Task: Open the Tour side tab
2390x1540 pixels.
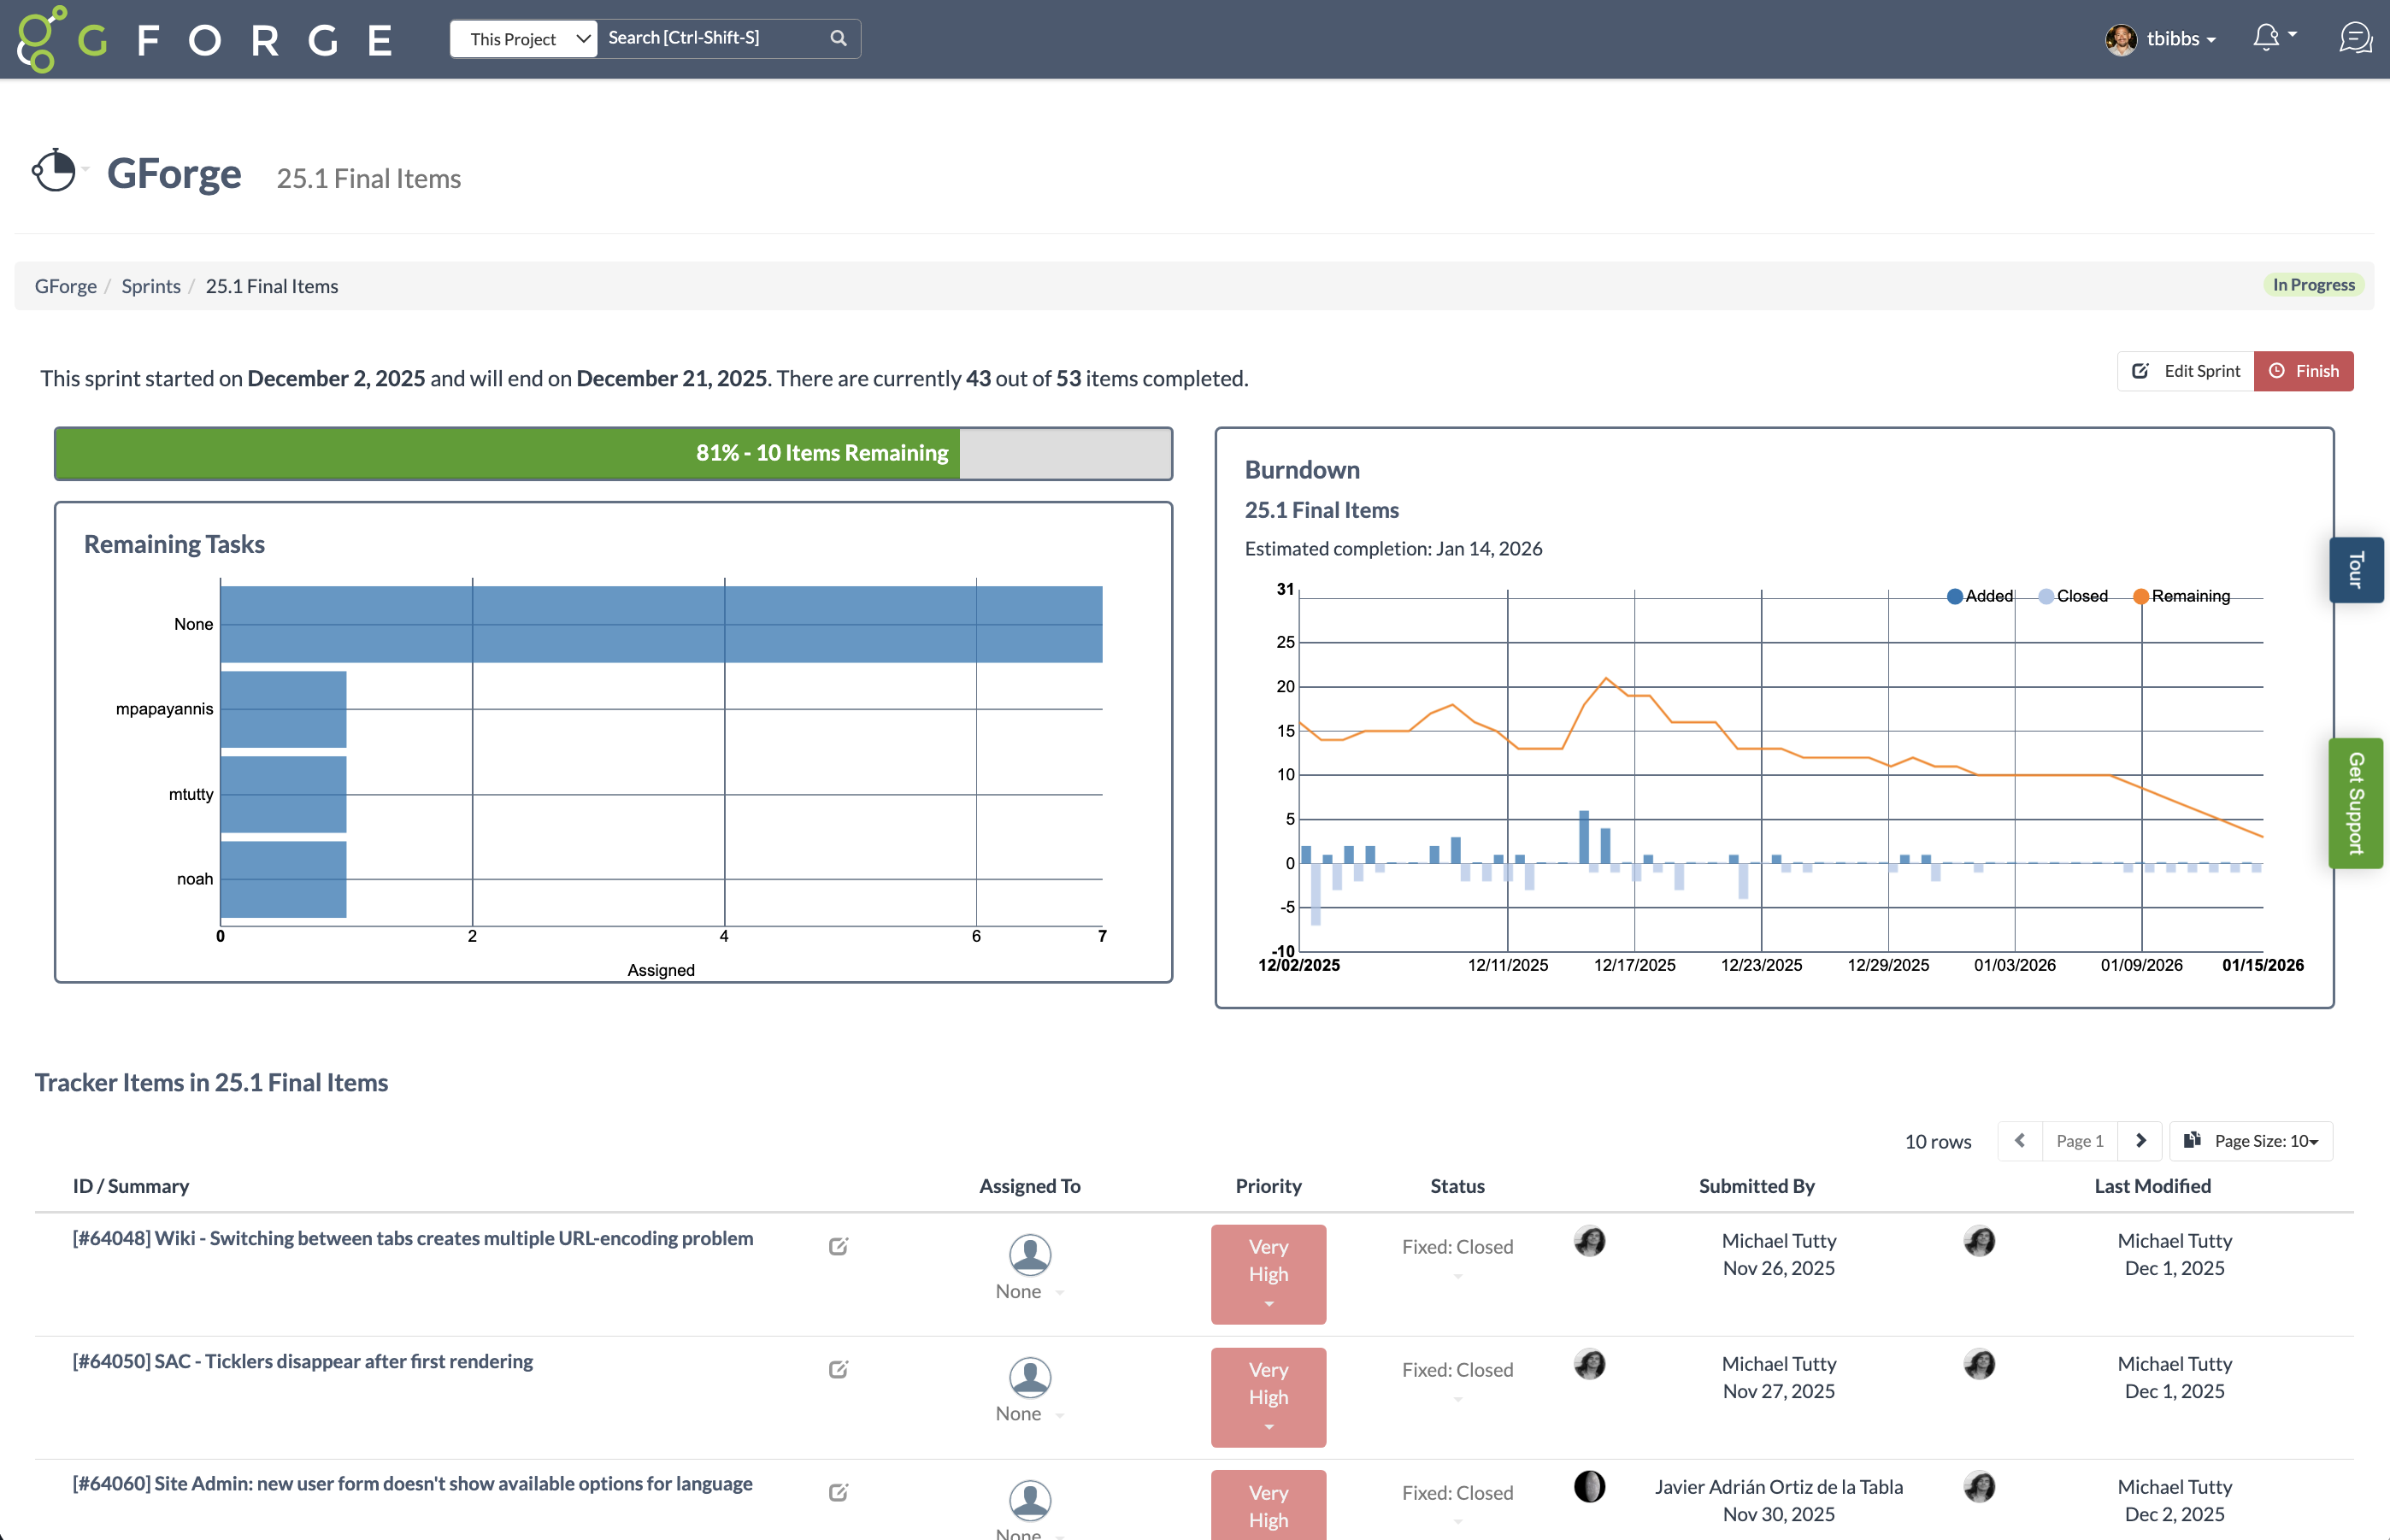Action: click(x=2356, y=569)
